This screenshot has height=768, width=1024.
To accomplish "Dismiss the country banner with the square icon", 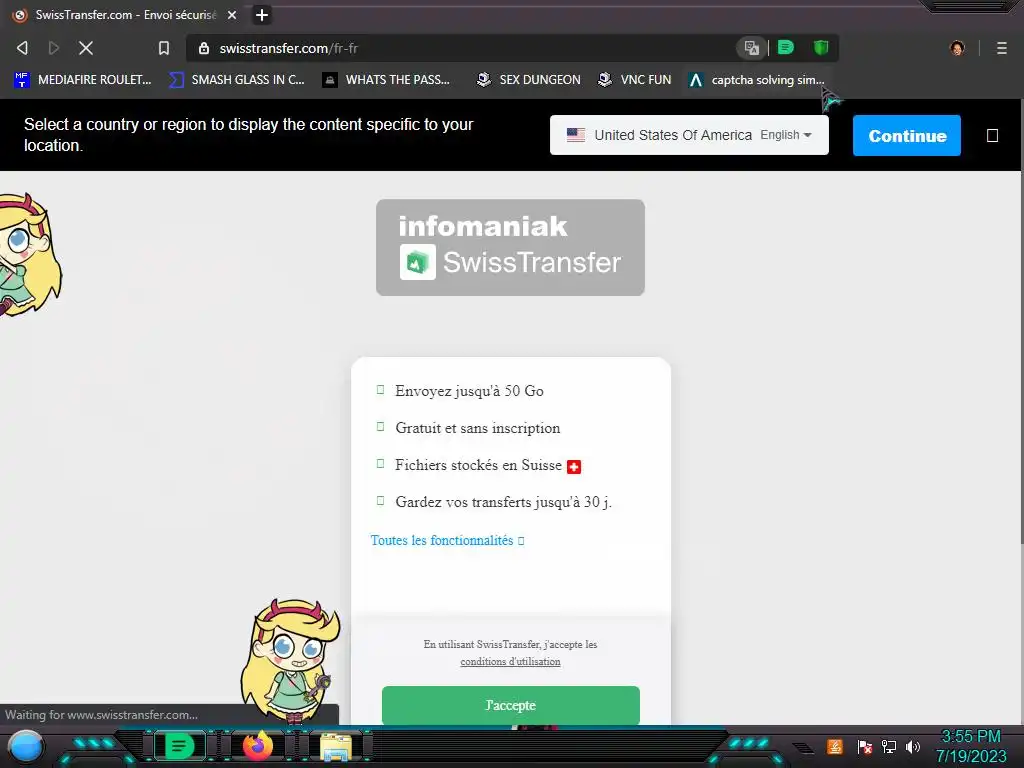I will tap(992, 135).
